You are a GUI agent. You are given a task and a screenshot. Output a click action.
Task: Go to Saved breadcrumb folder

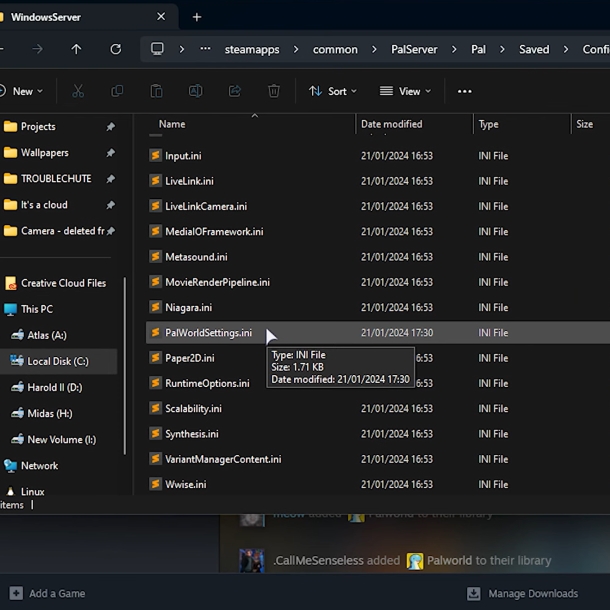[534, 50]
